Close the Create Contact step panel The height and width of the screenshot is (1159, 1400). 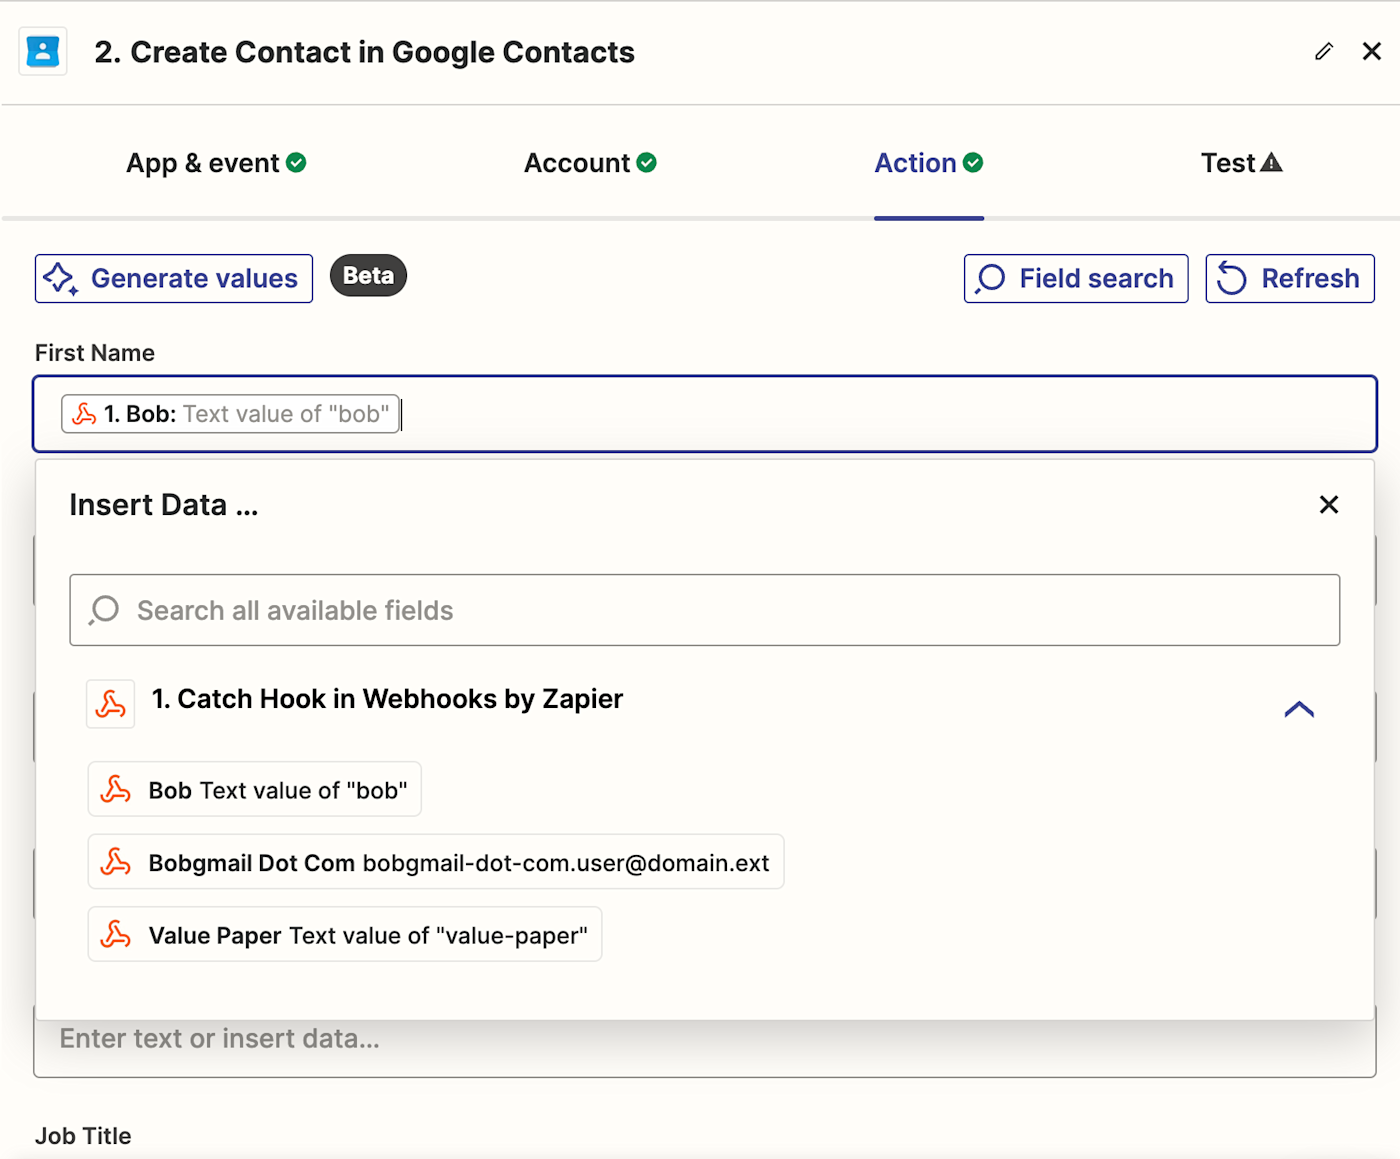coord(1372,51)
